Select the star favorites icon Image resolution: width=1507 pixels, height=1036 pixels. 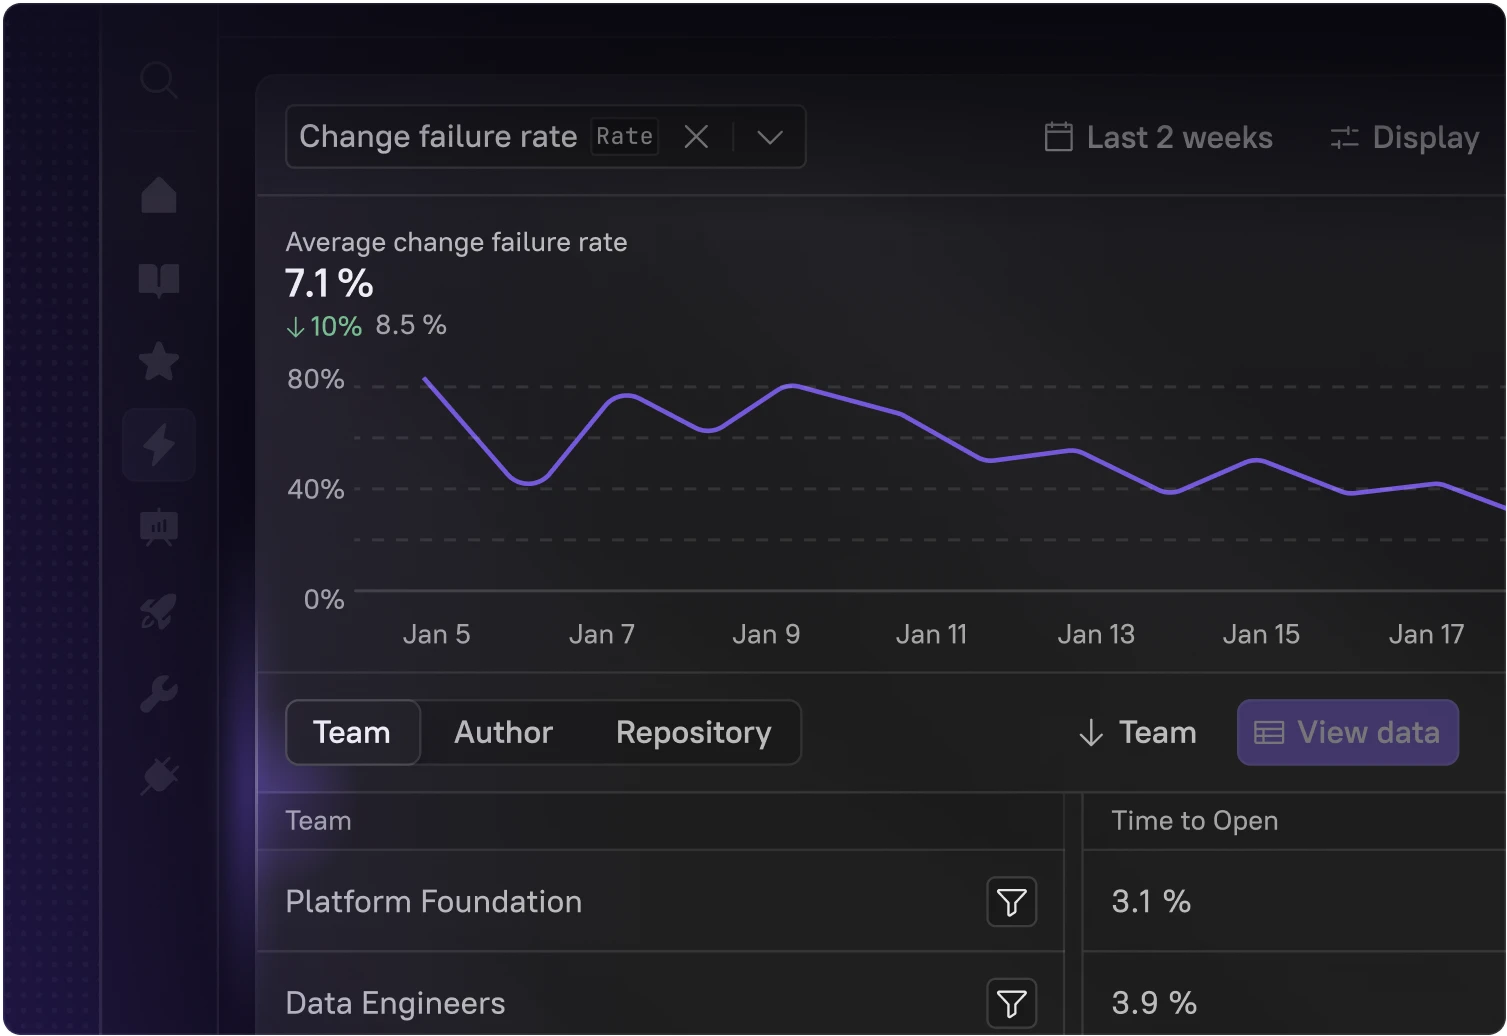[159, 362]
